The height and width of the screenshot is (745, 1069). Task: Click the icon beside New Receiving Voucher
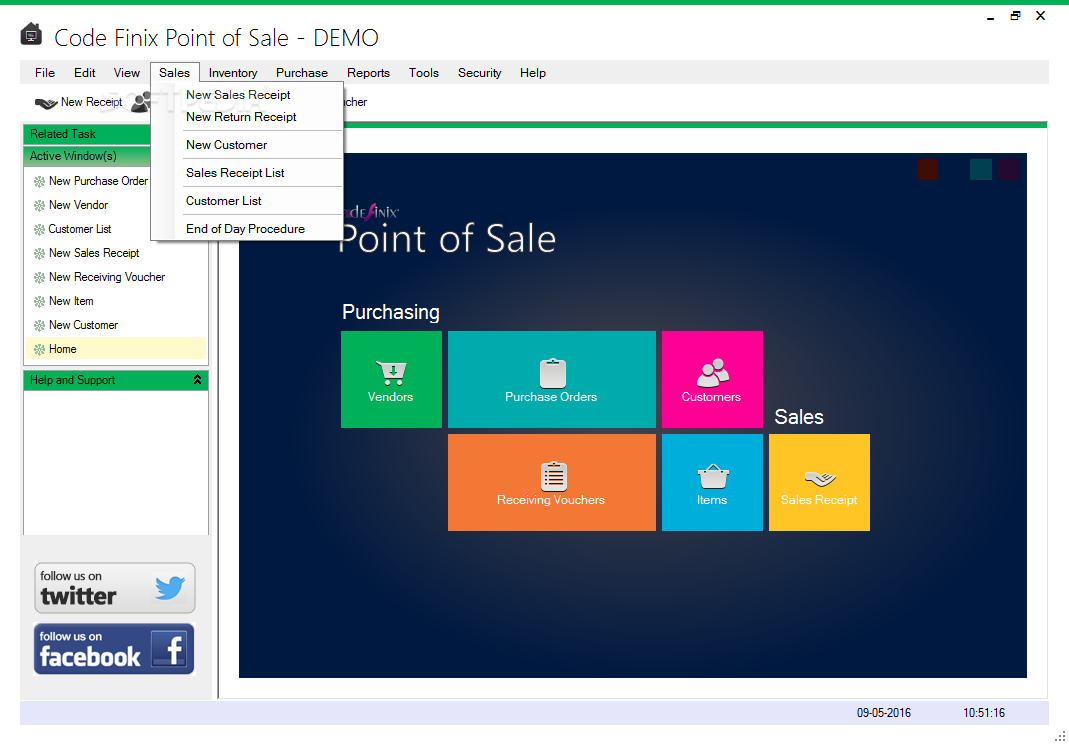point(40,277)
